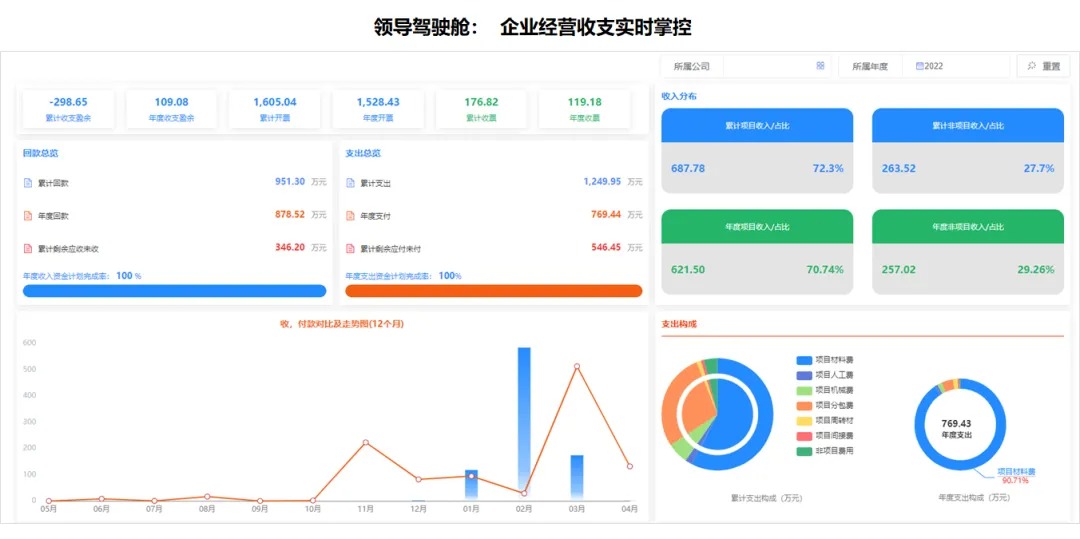
Task: Toggle 项目周转材 legend entry
Action: (x=825, y=421)
